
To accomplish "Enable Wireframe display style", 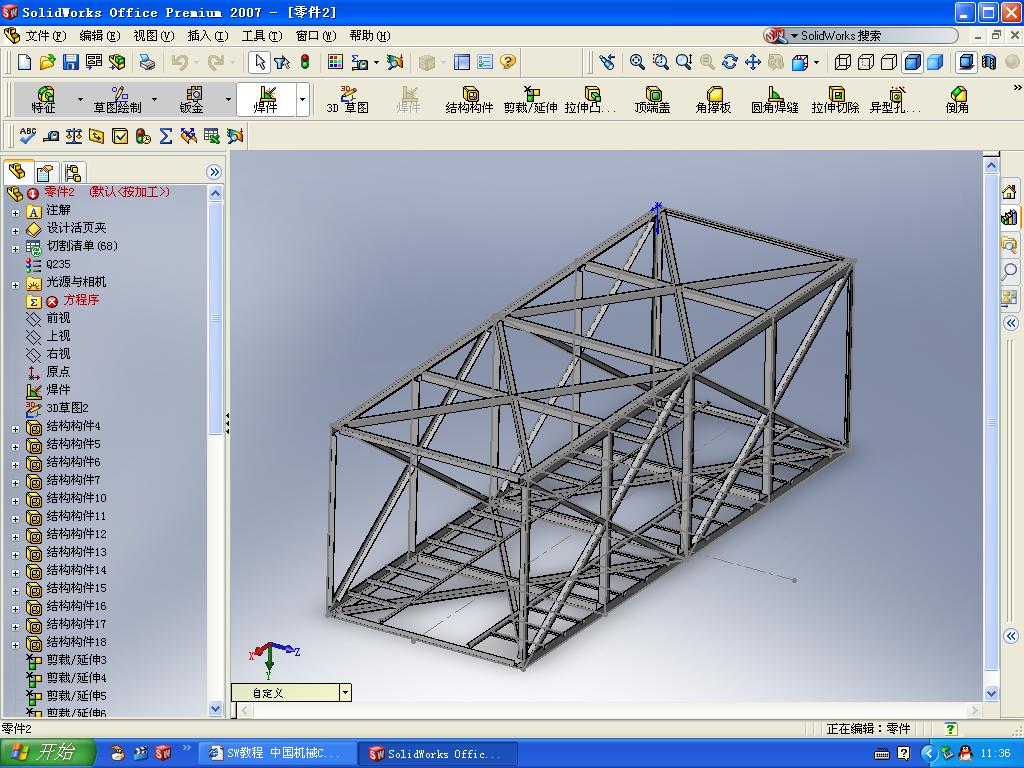I will (843, 62).
